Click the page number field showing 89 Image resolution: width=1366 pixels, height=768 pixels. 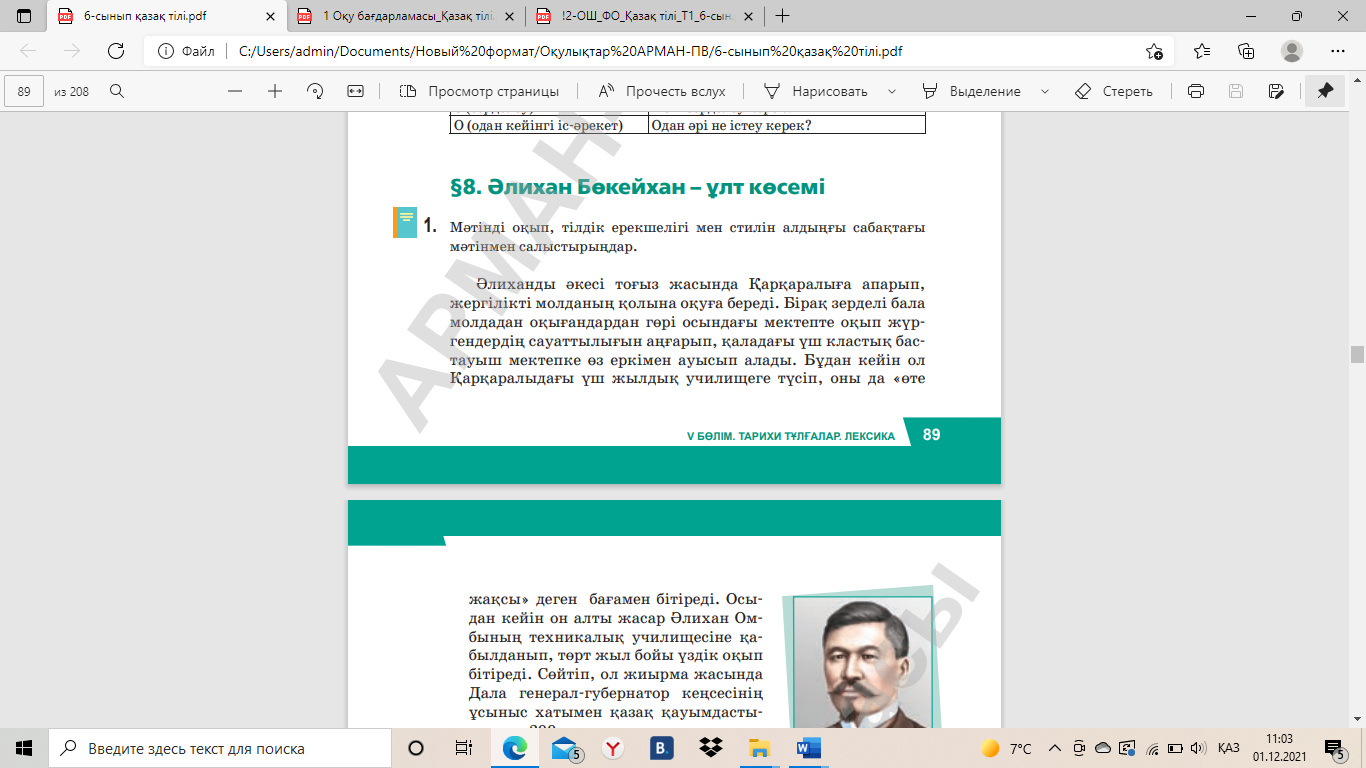pyautogui.click(x=25, y=91)
